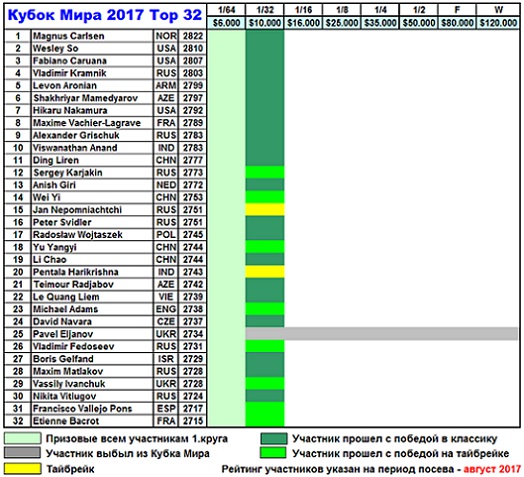
Task: Click the title Кубок Мира 2017 Top 32
Action: pyautogui.click(x=105, y=15)
